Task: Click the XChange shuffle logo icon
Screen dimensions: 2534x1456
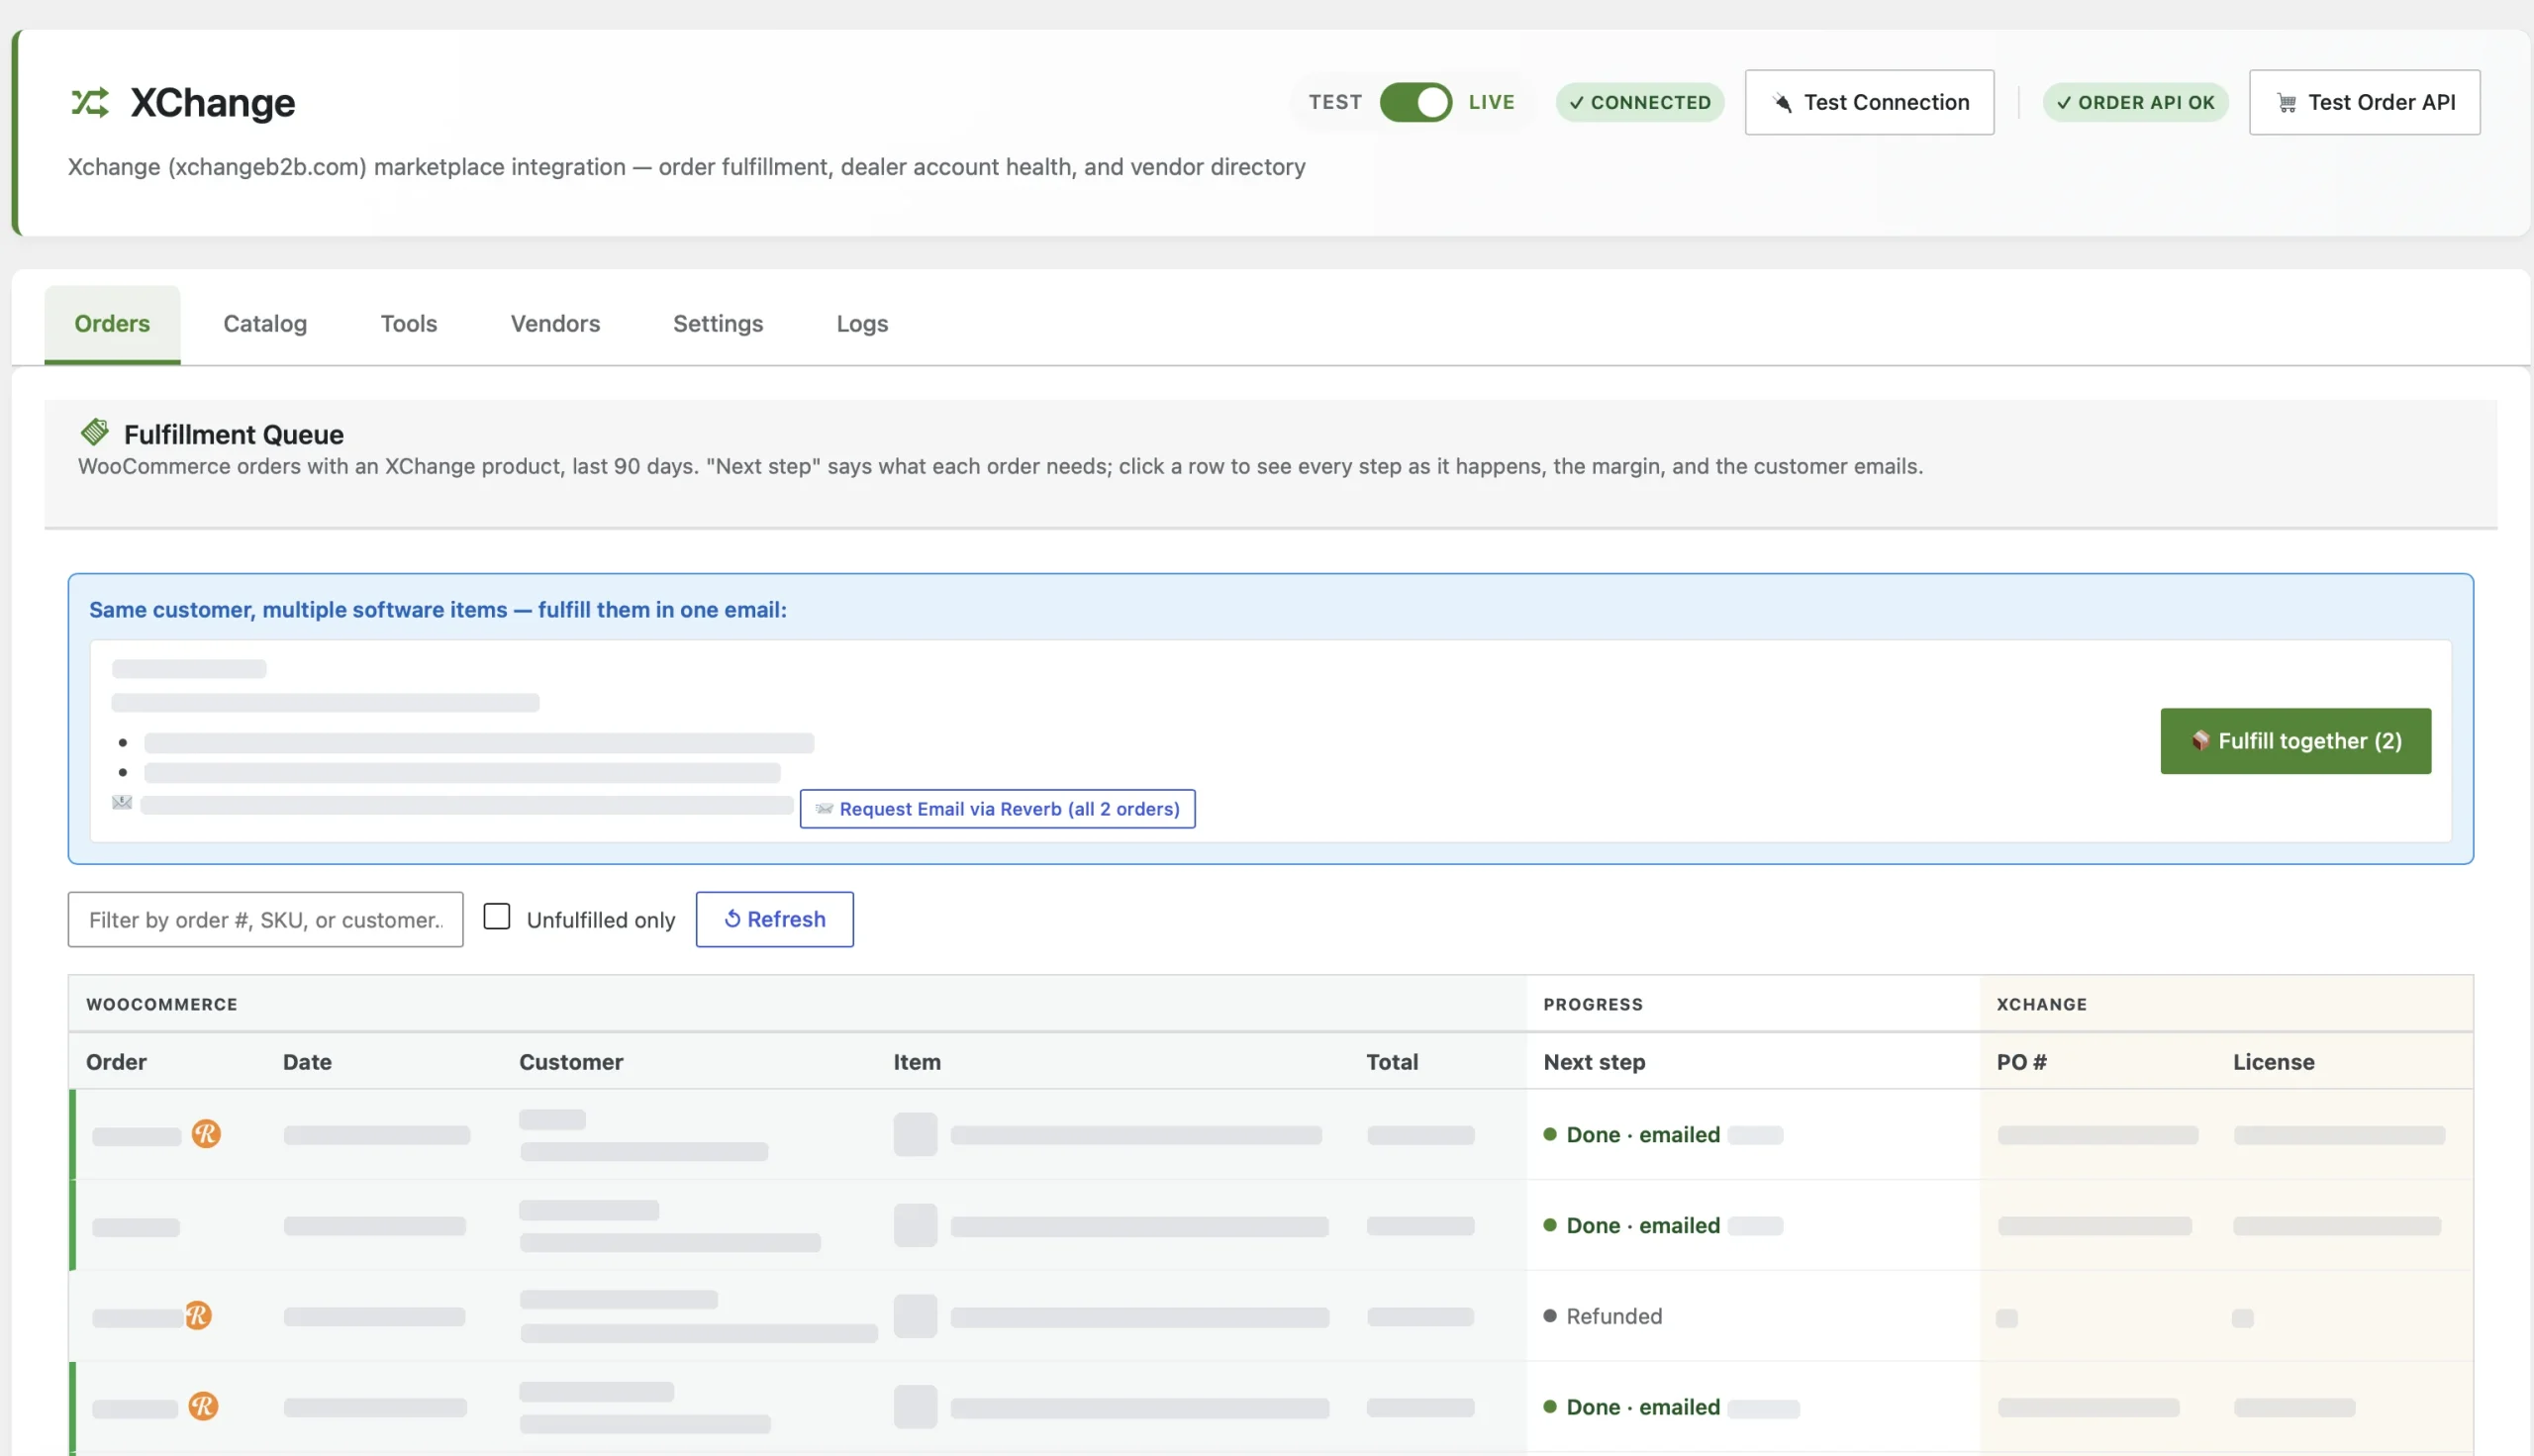Action: [x=90, y=102]
